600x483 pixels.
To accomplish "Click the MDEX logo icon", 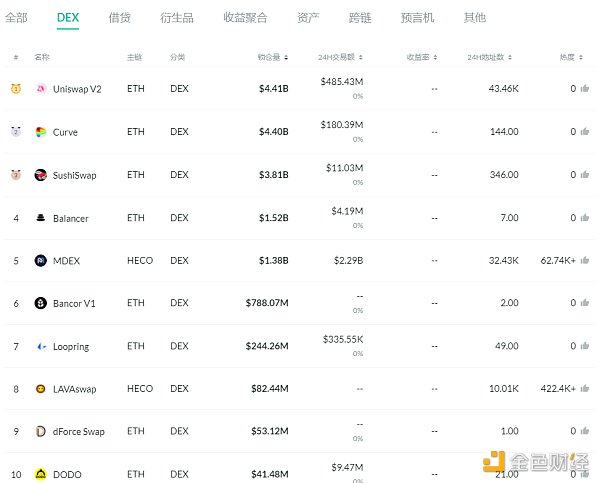I will (x=41, y=261).
